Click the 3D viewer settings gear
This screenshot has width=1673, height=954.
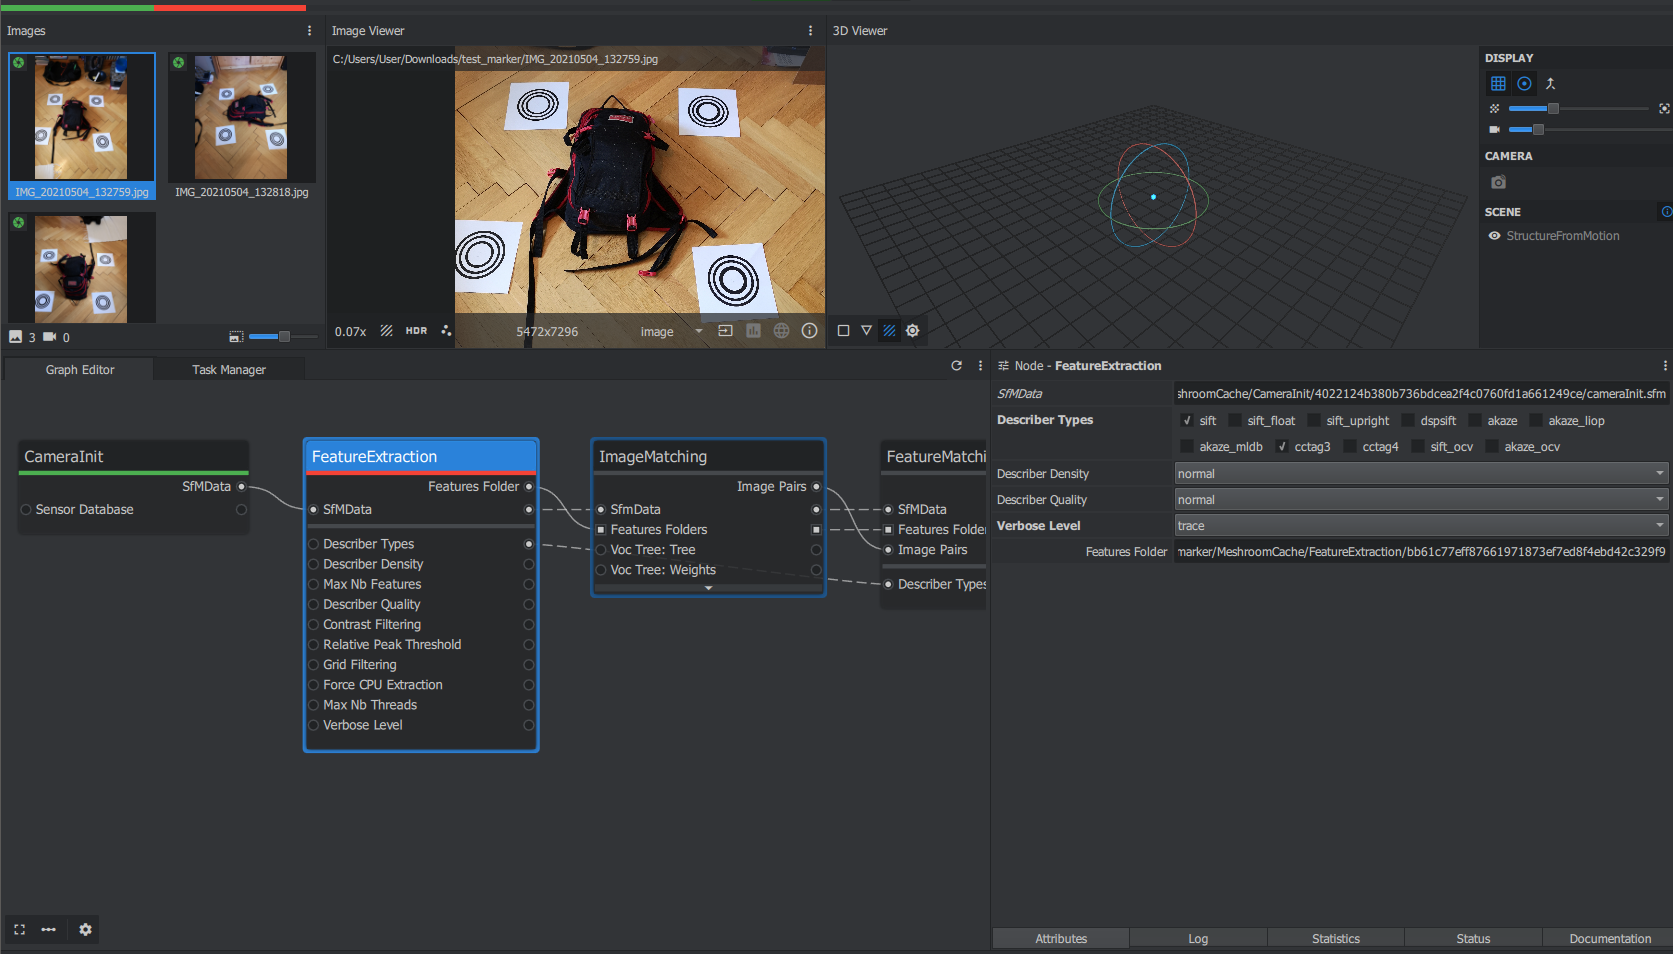(912, 331)
